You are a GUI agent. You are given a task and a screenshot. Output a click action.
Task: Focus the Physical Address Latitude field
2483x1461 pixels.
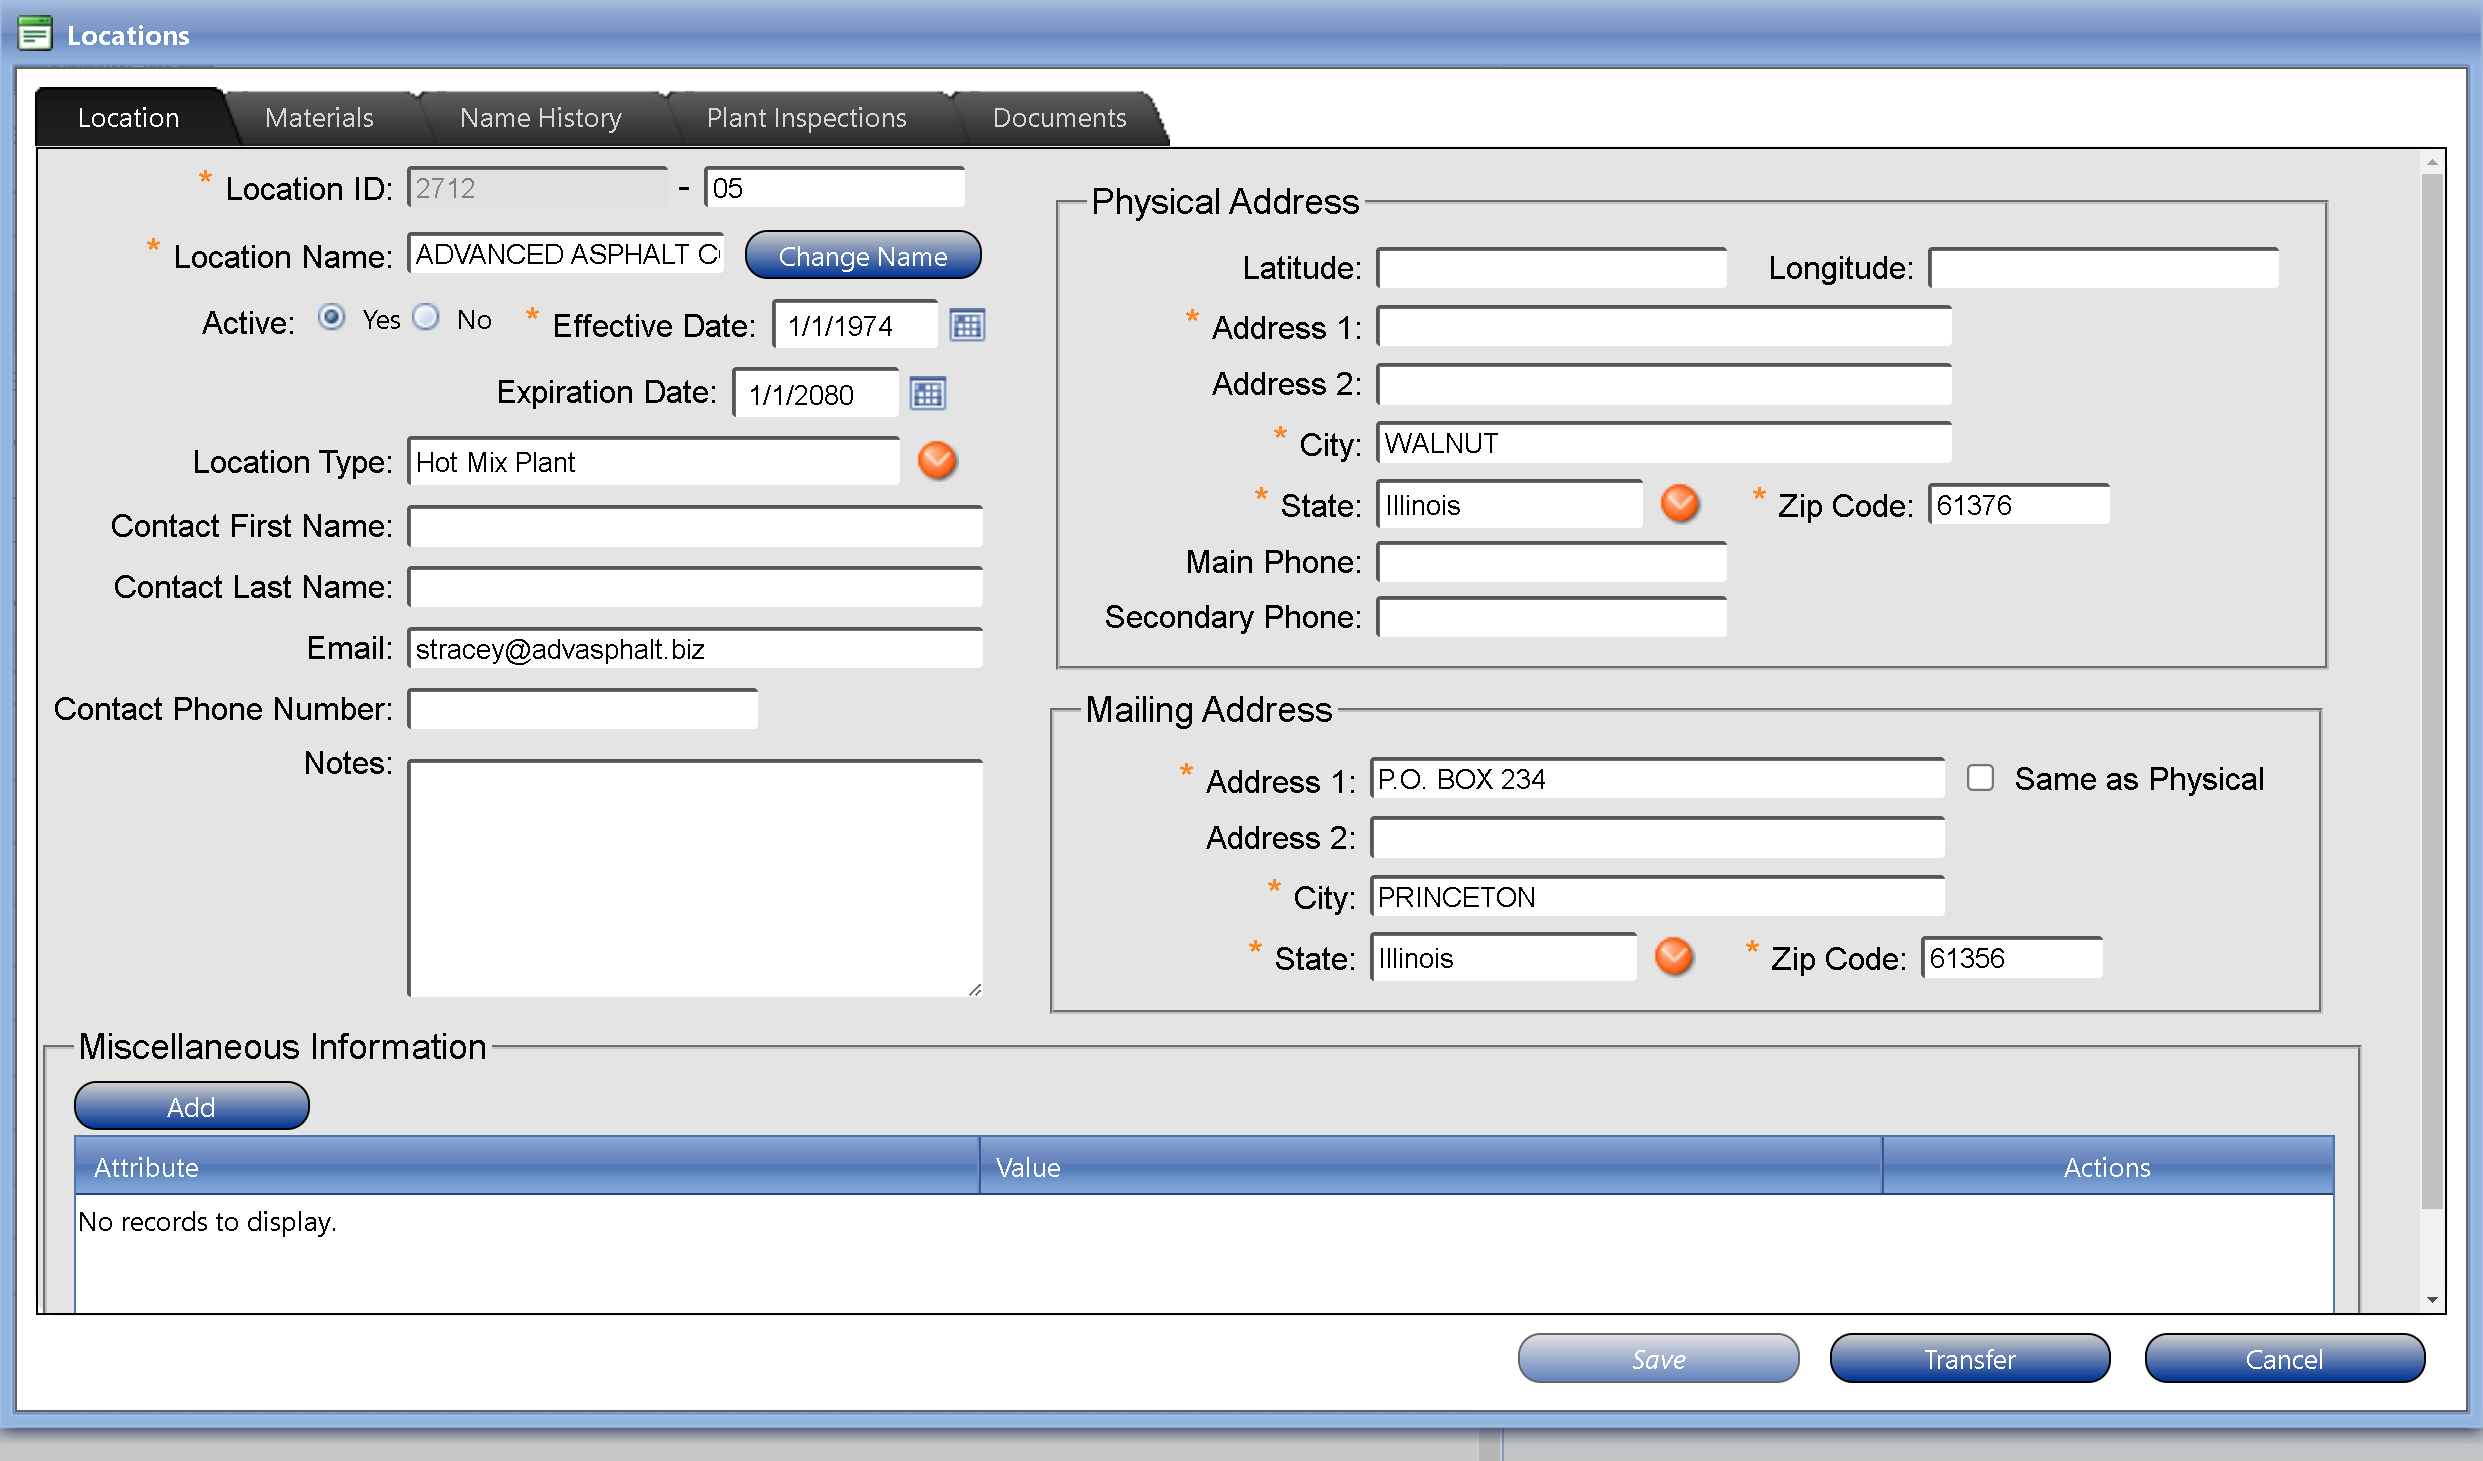[x=1551, y=268]
